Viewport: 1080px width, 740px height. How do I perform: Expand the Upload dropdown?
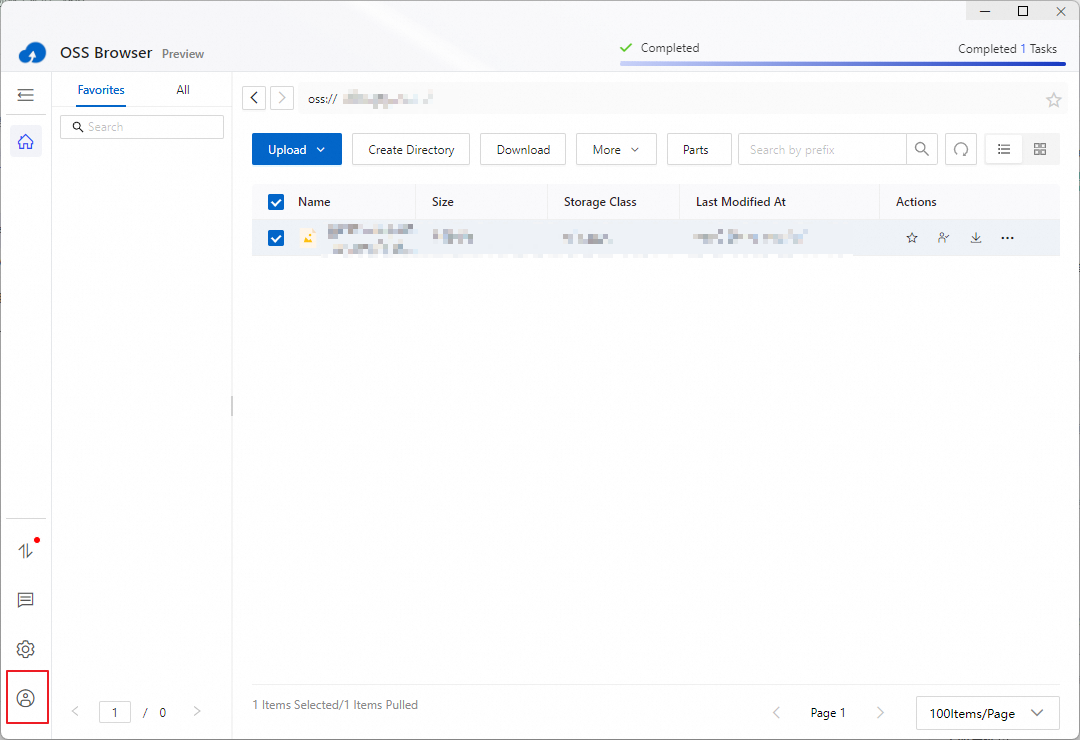point(297,149)
